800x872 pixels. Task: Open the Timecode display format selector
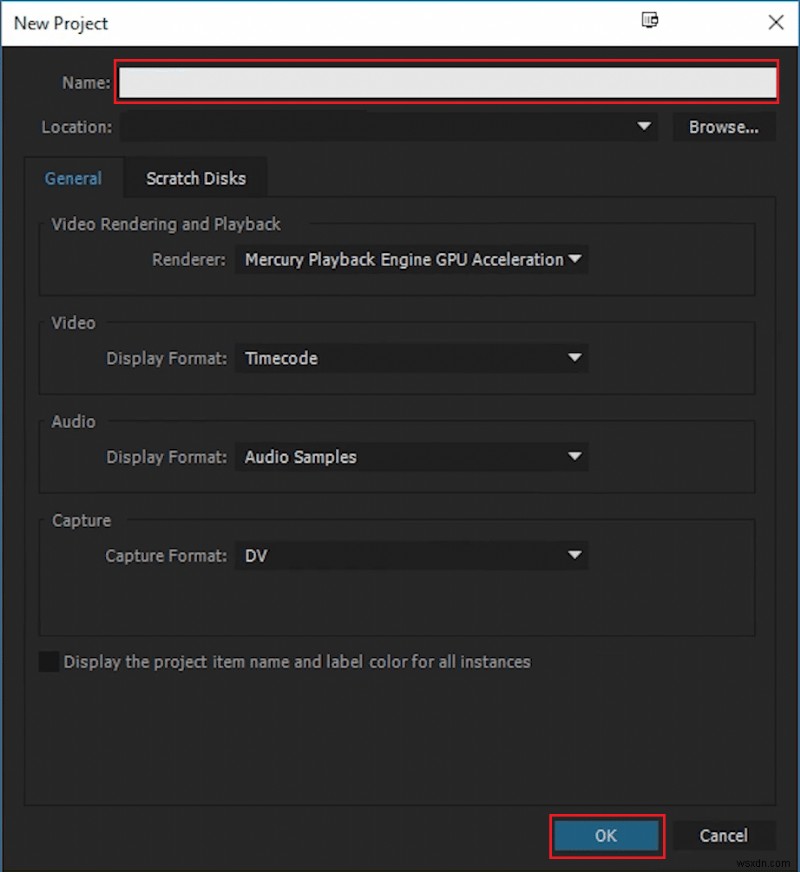point(410,358)
